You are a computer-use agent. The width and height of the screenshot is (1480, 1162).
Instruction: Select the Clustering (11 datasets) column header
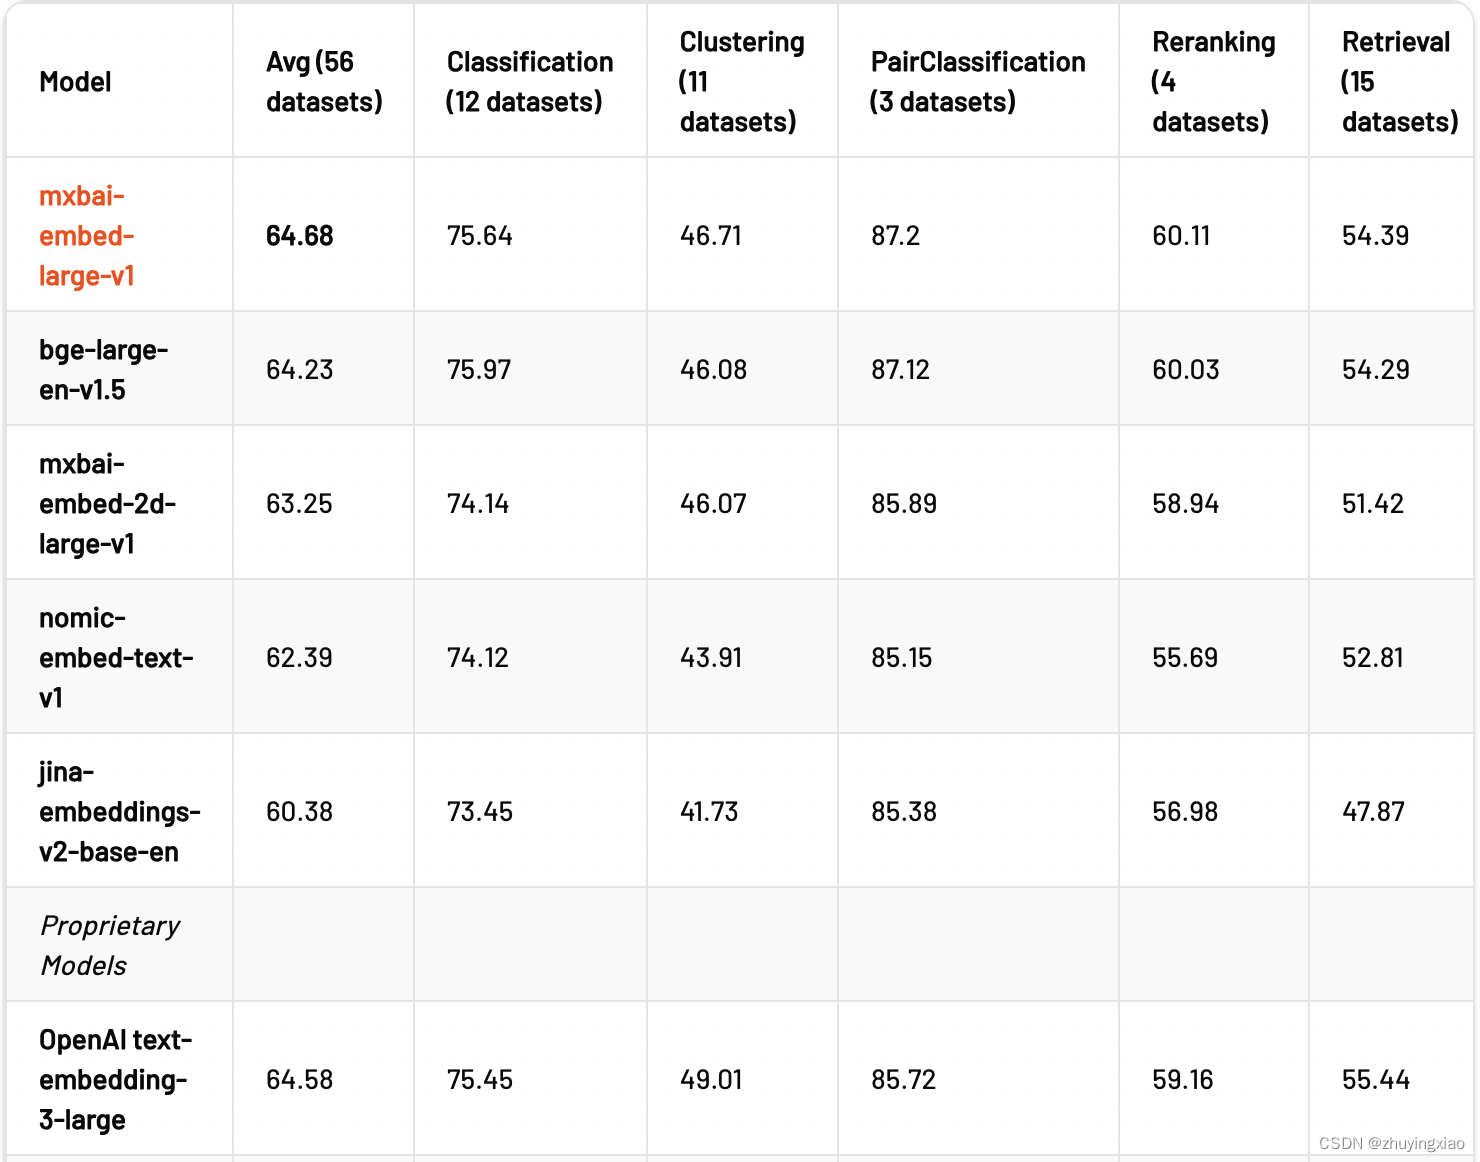[x=742, y=82]
